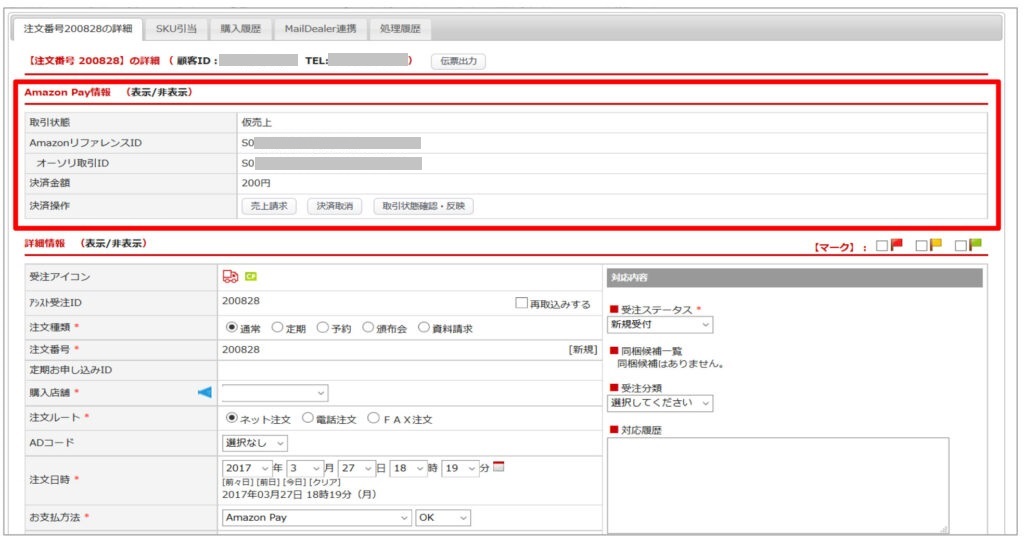Click the 売上請求 button
Screen dimensions: 1024x542
coord(269,206)
